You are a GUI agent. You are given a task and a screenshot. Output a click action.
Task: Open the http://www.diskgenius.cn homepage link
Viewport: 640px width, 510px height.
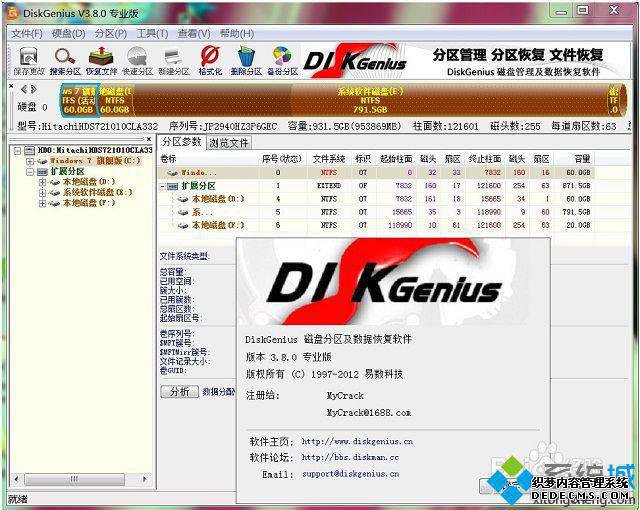(x=357, y=441)
